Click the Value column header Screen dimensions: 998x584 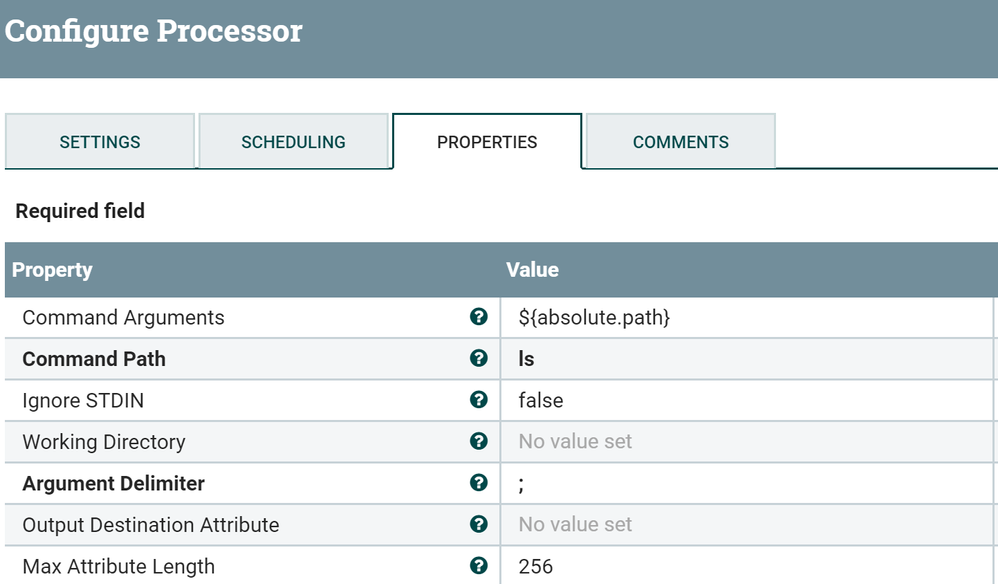point(532,270)
